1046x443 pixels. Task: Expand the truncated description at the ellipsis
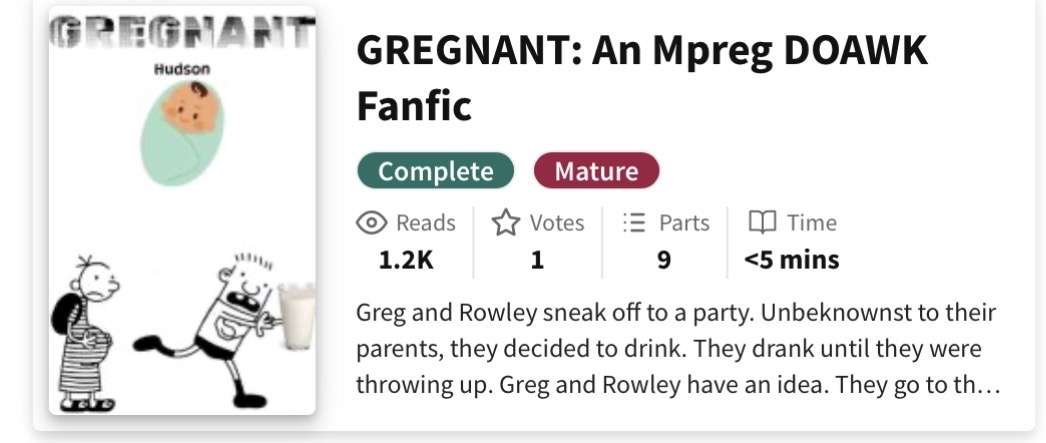(x=988, y=384)
